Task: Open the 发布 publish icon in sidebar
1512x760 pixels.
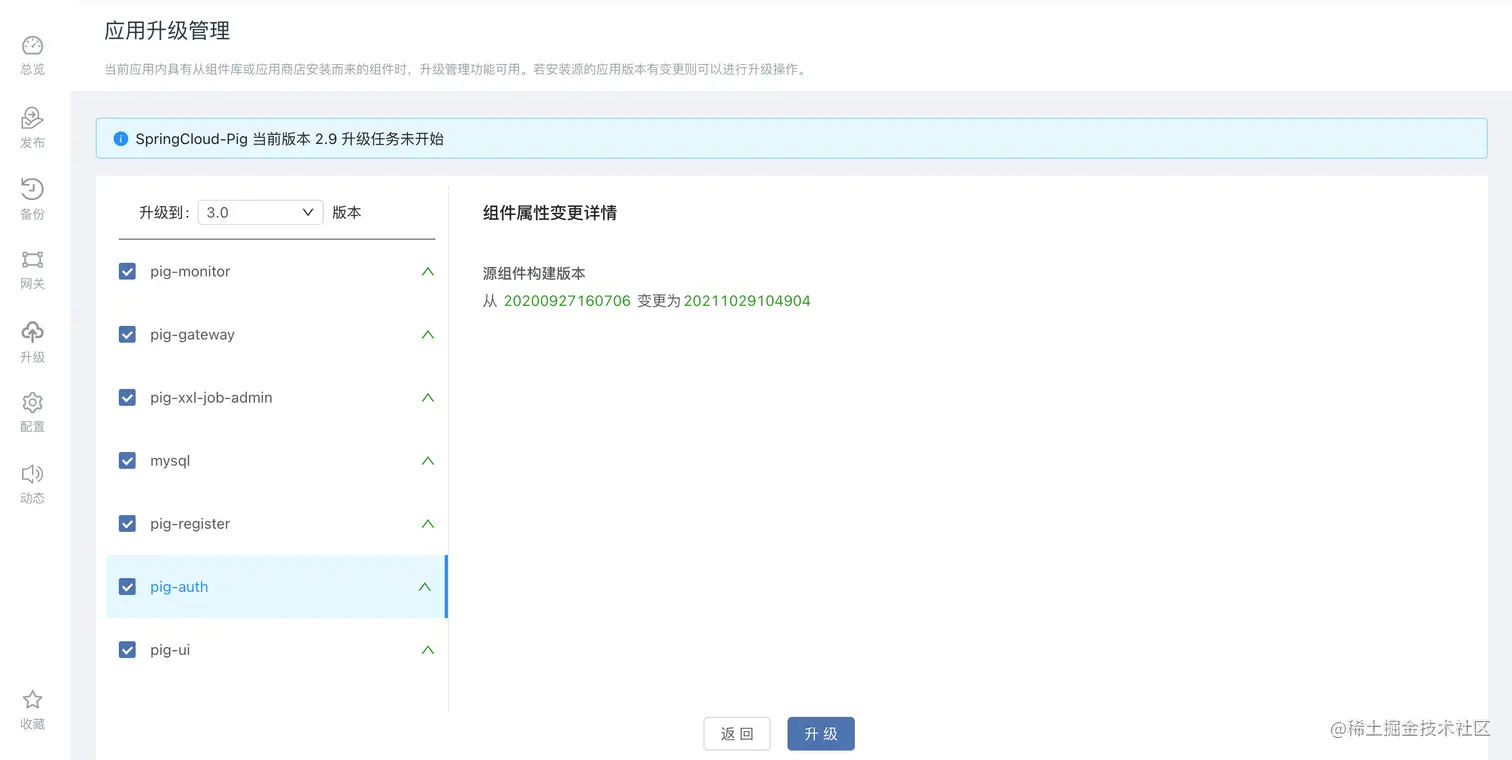Action: click(33, 118)
